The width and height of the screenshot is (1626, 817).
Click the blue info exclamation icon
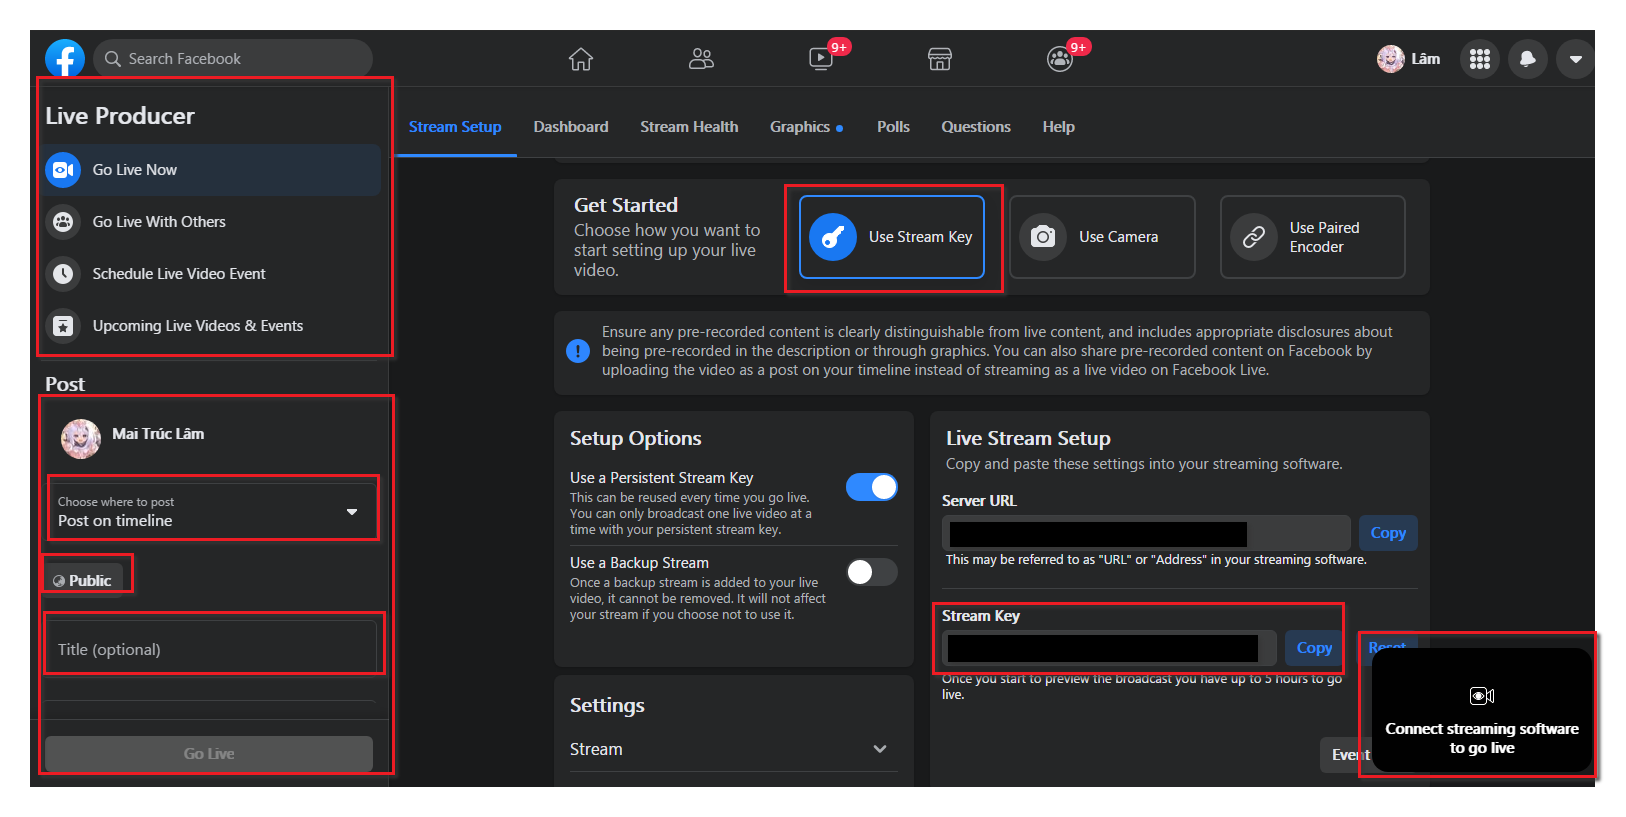tap(578, 351)
